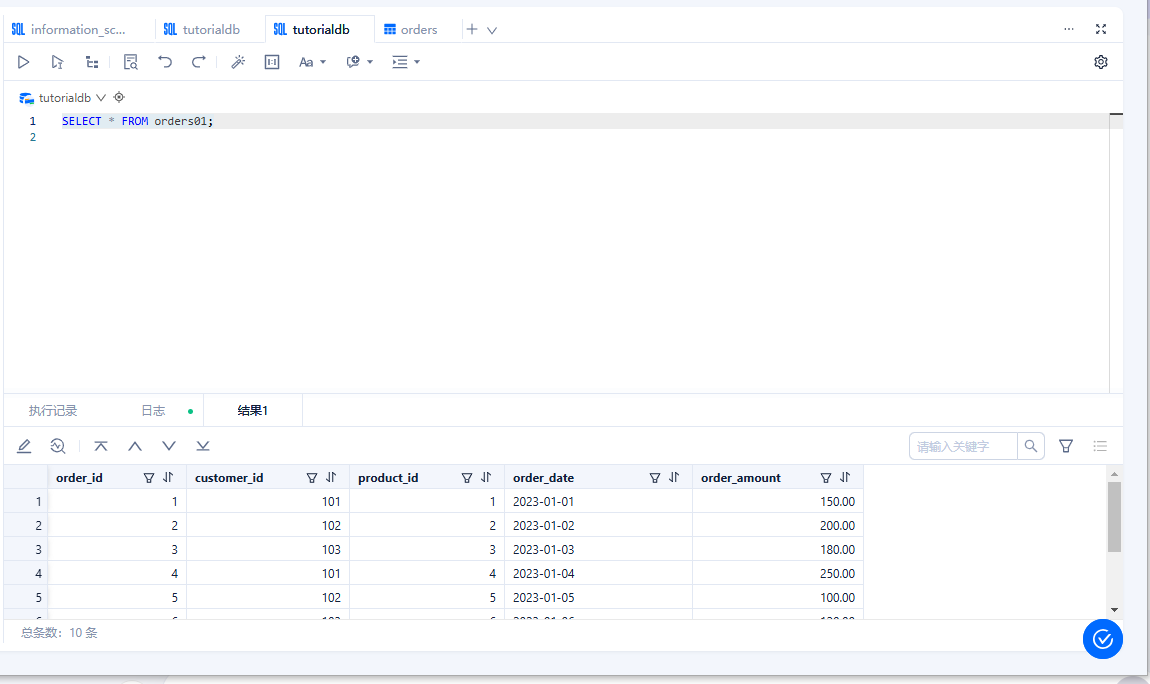Click the order_date cell 2023-01-01

point(598,502)
